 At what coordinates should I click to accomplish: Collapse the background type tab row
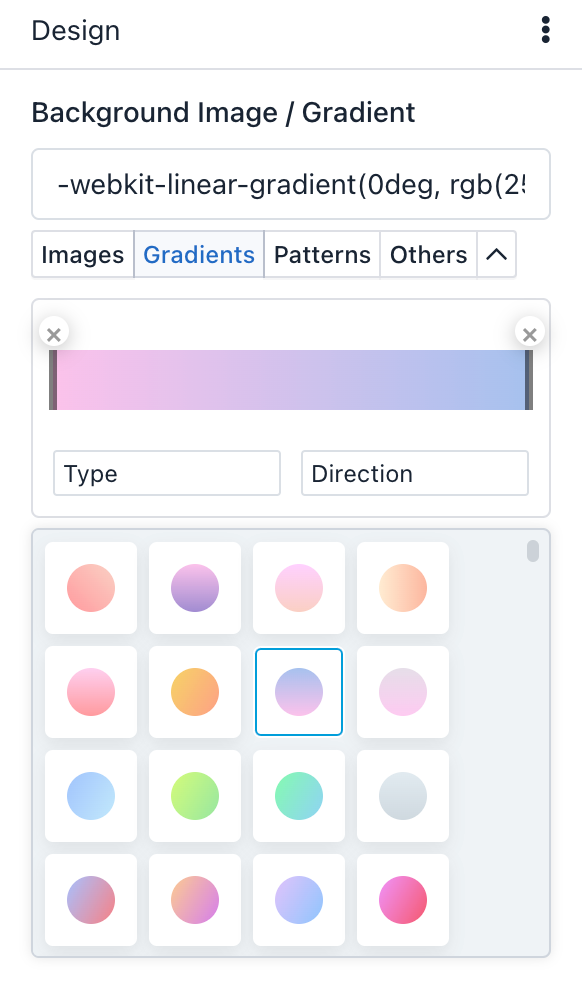[496, 255]
